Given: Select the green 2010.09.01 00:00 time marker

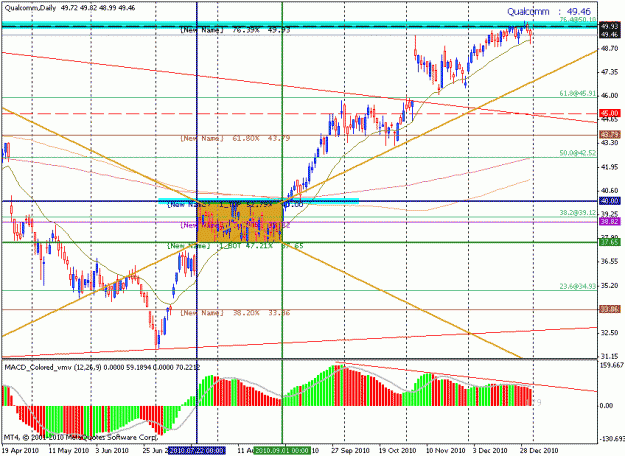Looking at the screenshot, I should 282,450.
